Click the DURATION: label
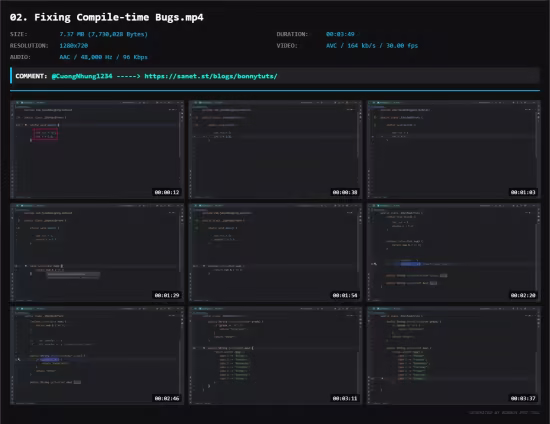 pyautogui.click(x=292, y=34)
